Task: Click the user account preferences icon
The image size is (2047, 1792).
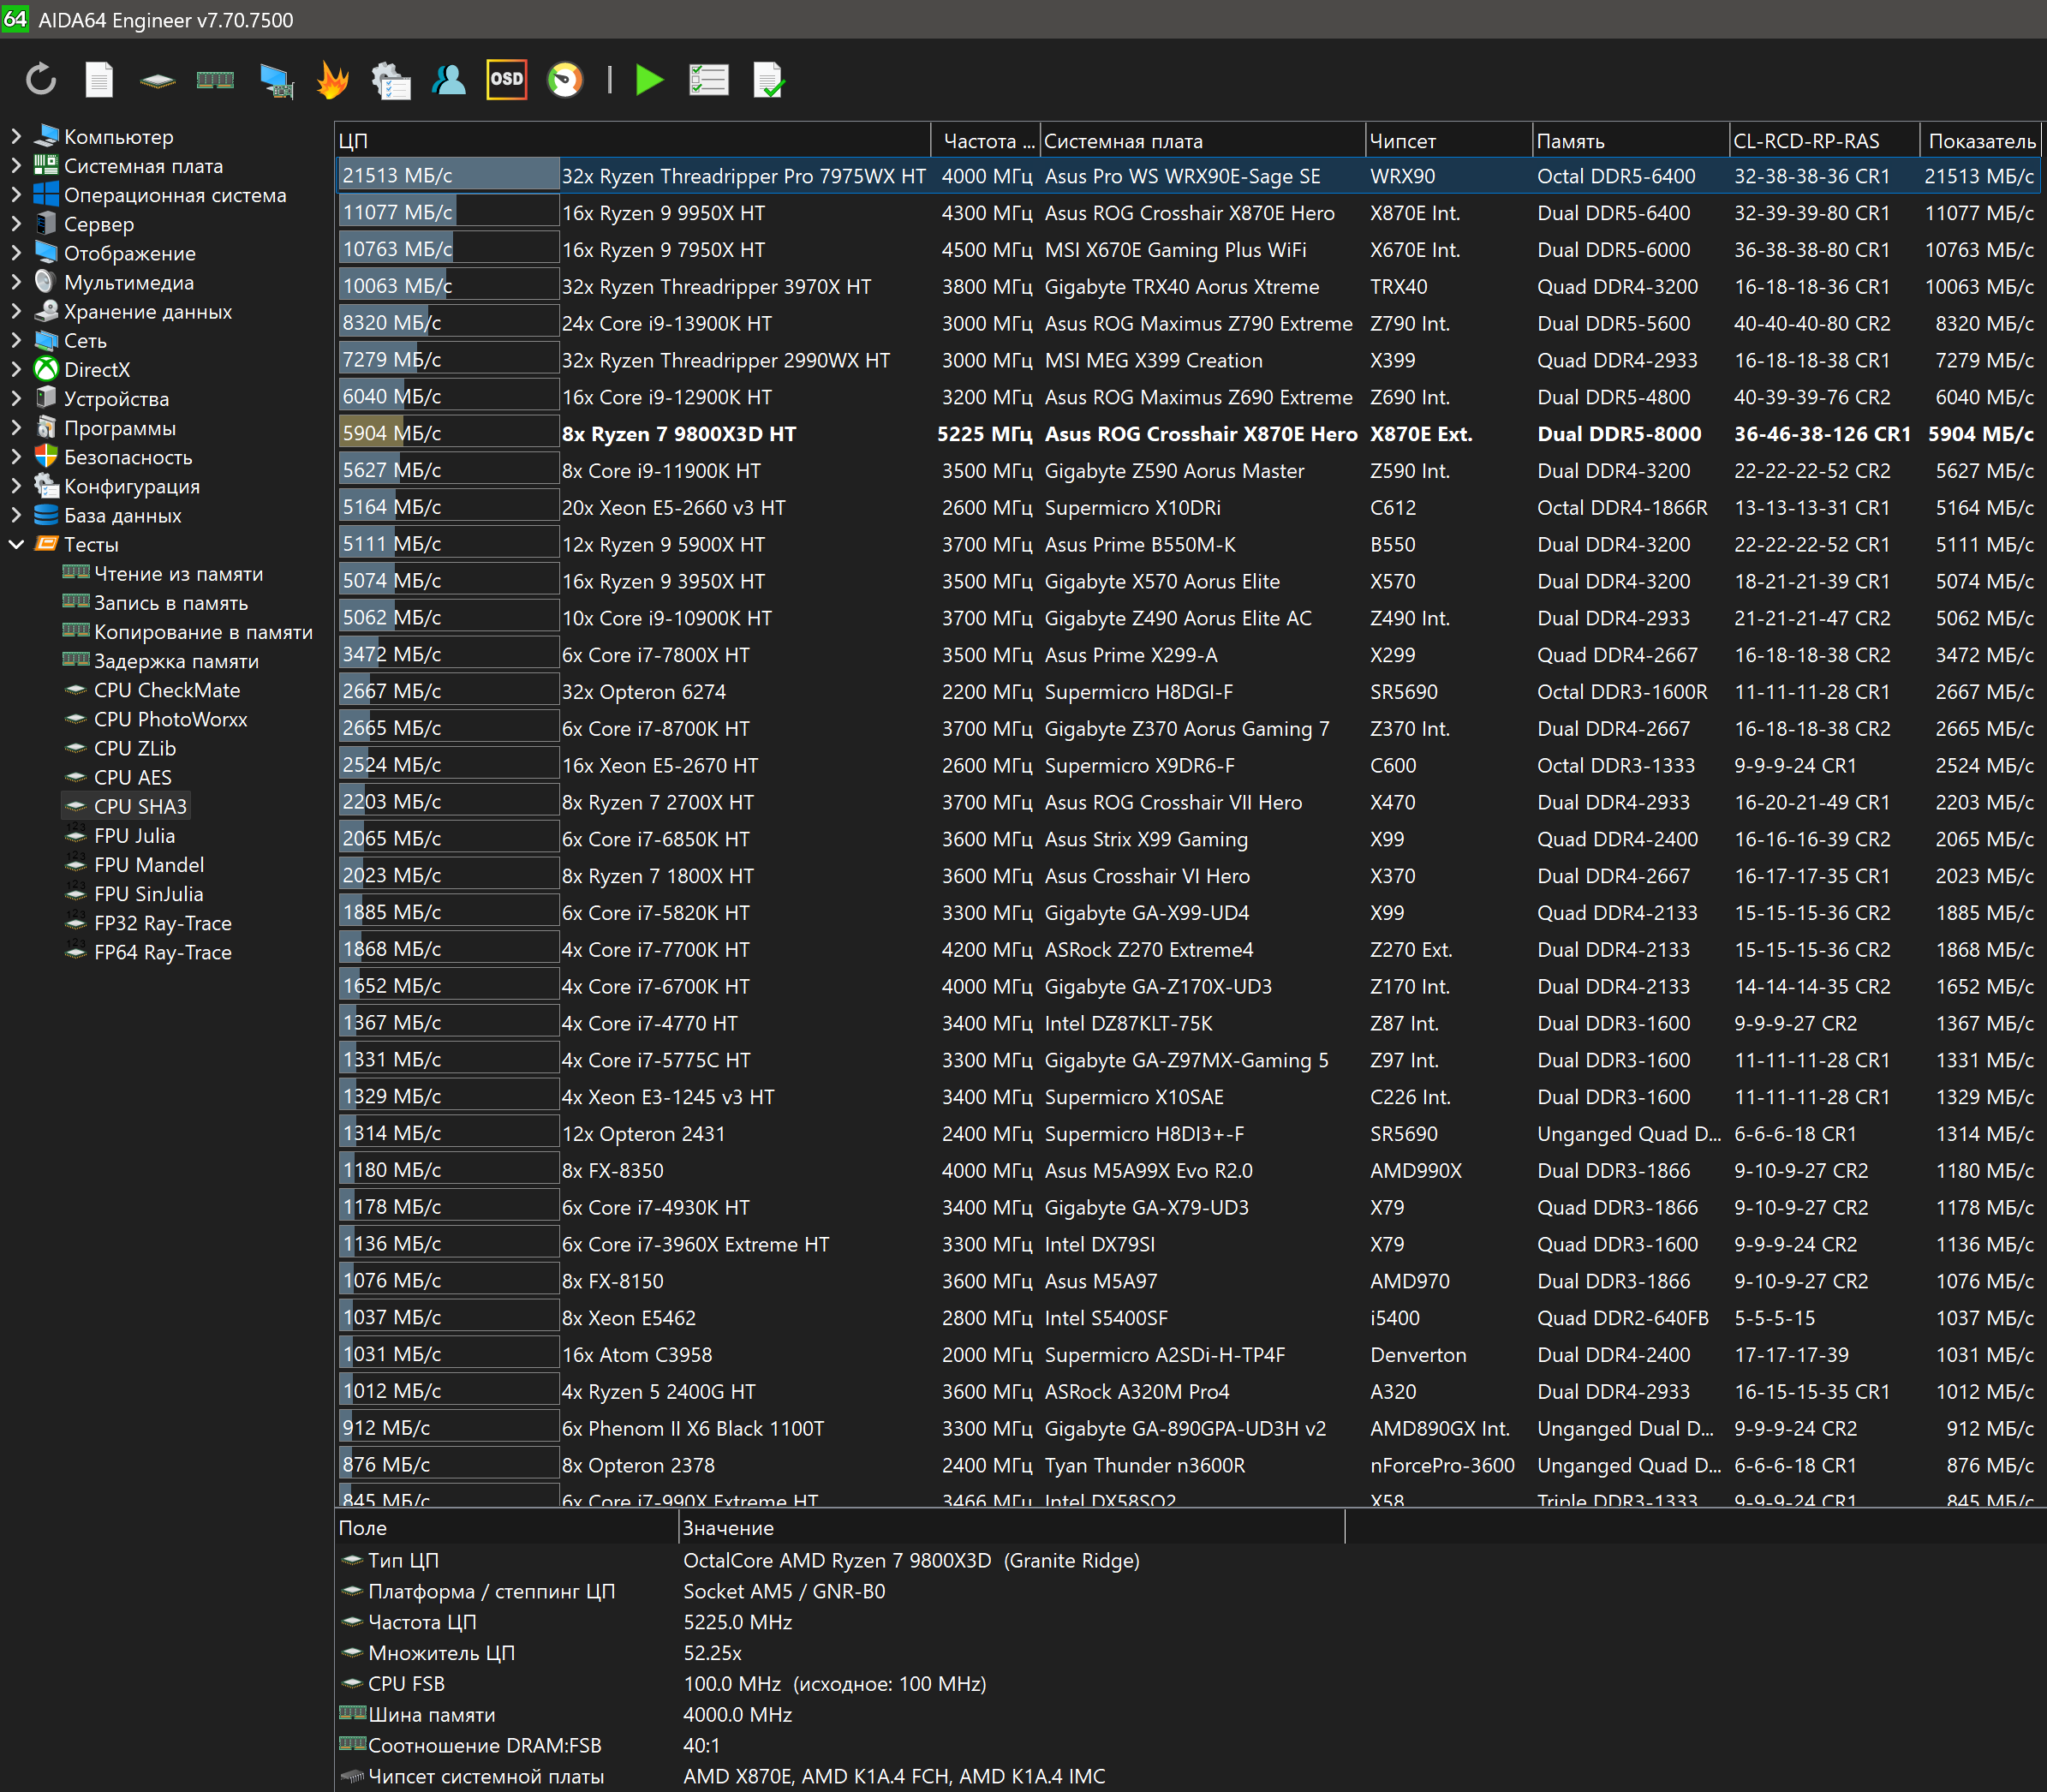Action: pyautogui.click(x=449, y=80)
